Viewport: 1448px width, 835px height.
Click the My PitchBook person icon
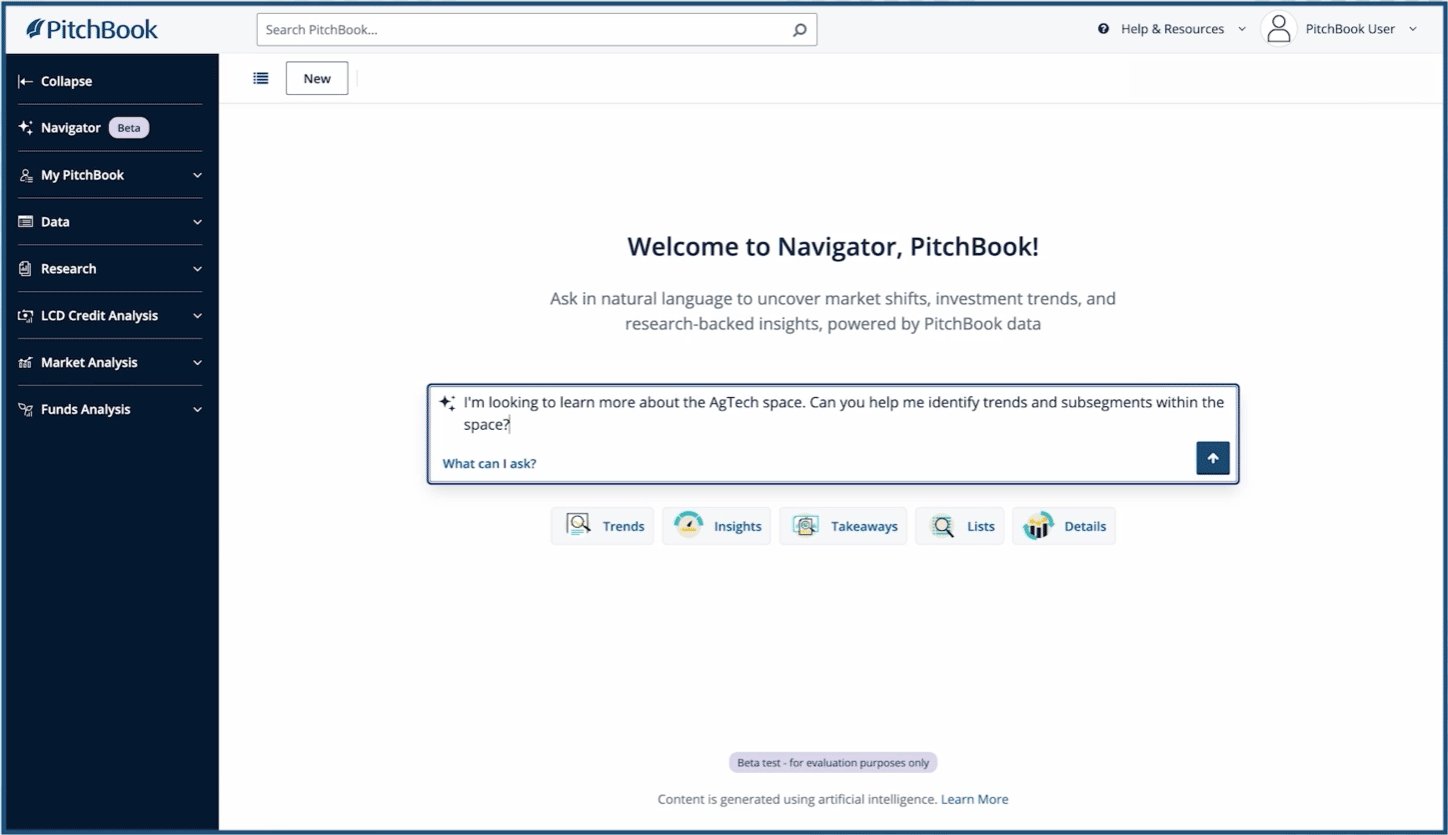[26, 175]
